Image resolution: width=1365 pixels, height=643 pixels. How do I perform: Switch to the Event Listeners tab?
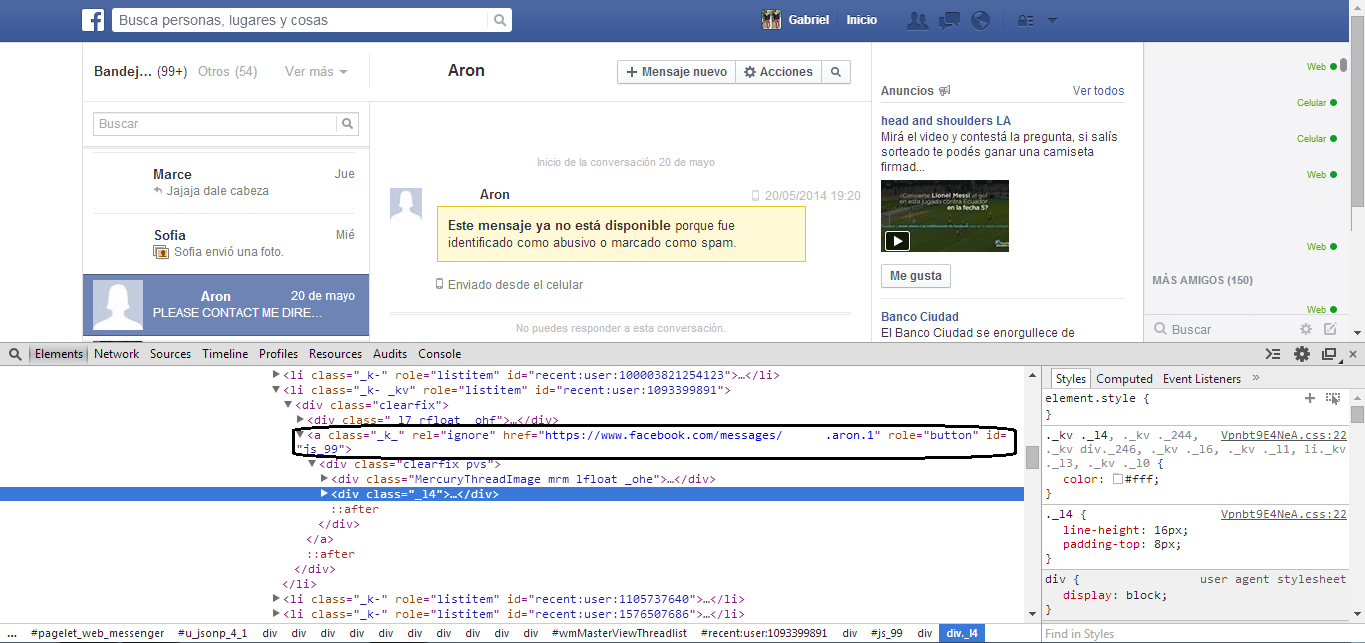(1201, 379)
